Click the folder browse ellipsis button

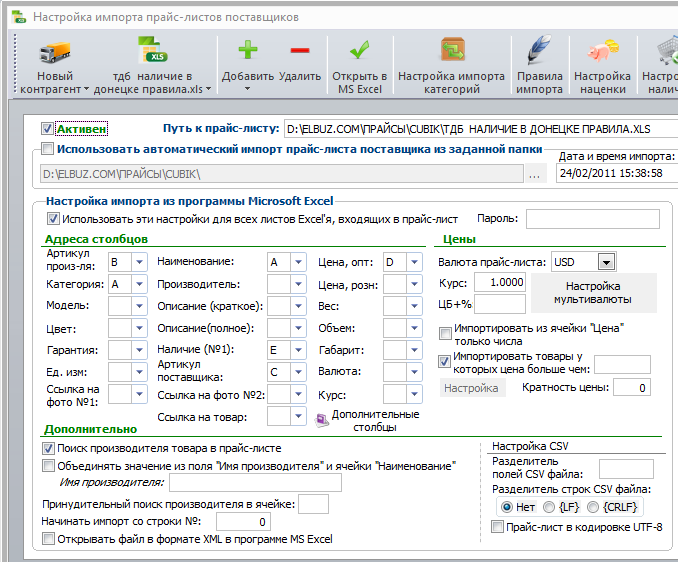click(x=534, y=174)
